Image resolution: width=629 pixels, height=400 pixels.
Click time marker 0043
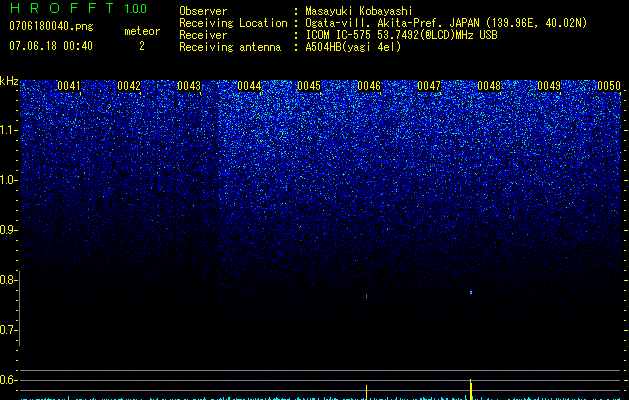[189, 86]
